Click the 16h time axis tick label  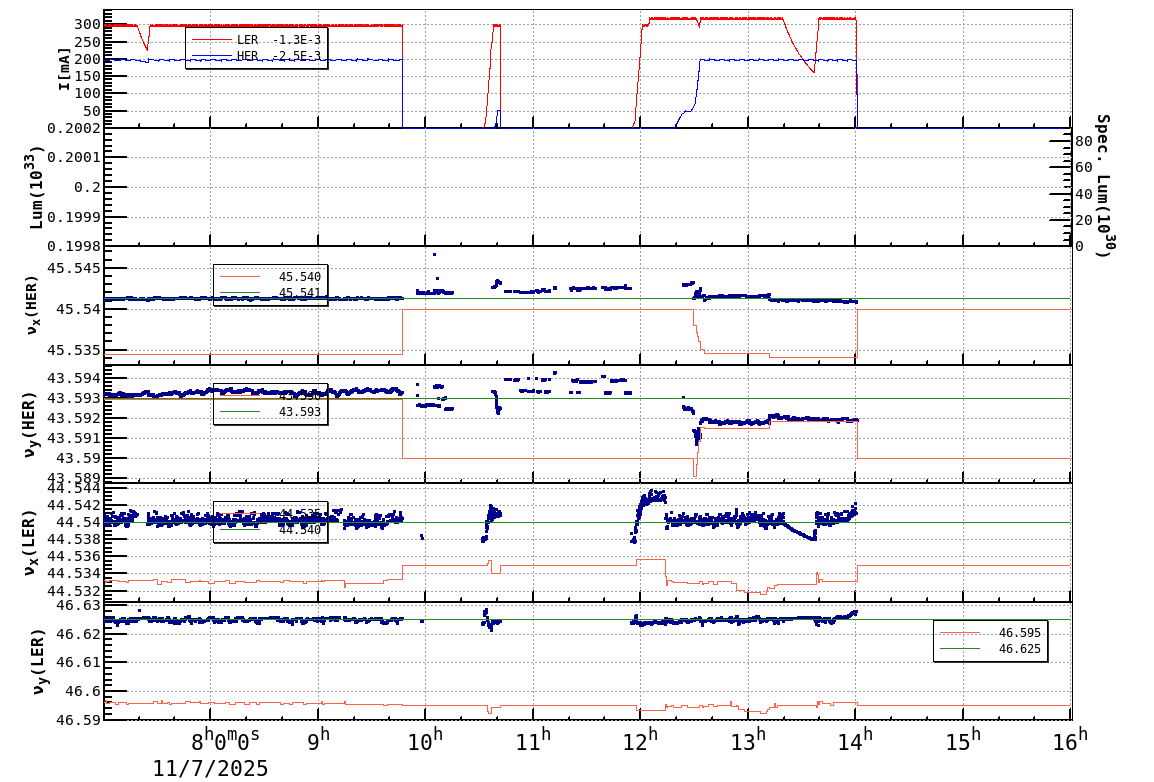1069,739
